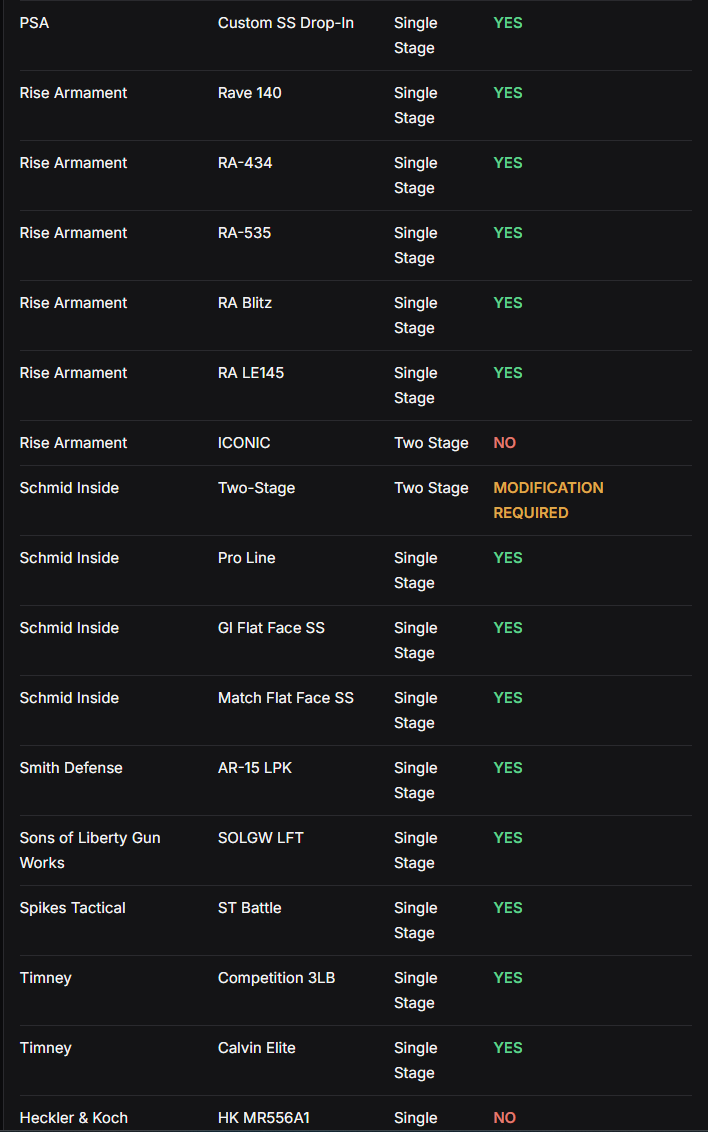Click the RA LE145 model text
Viewport: 708px width, 1132px height.
251,373
